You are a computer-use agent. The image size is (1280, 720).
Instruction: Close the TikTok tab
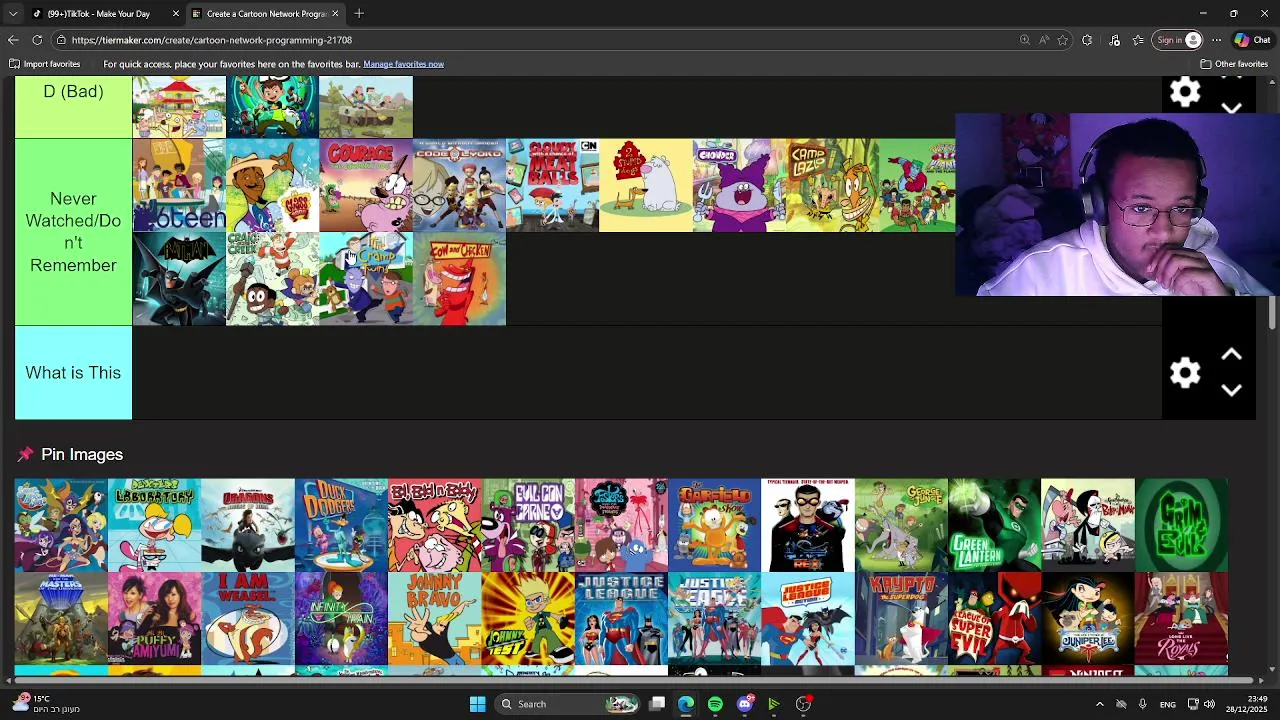176,14
